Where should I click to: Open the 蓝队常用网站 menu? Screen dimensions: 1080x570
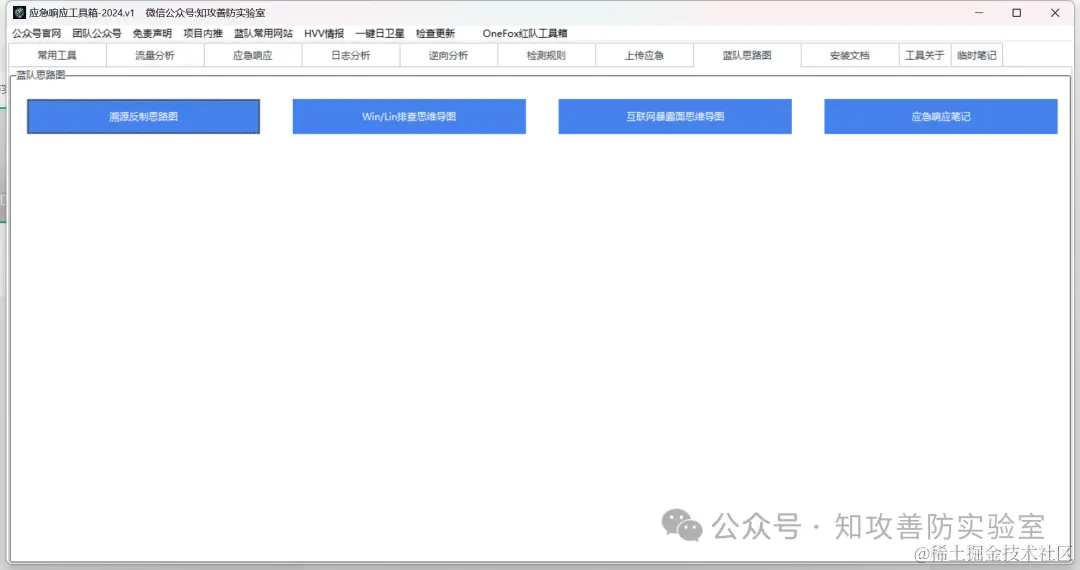263,33
